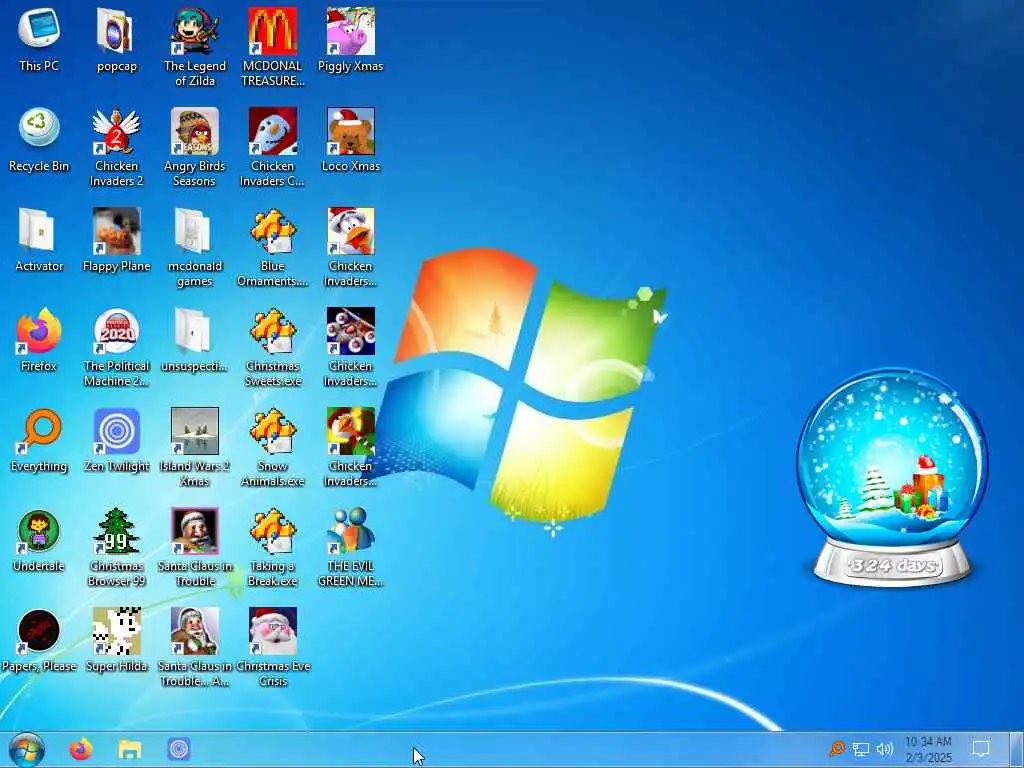Select the popcap folder icon
The image size is (1024, 768).
coord(116,40)
